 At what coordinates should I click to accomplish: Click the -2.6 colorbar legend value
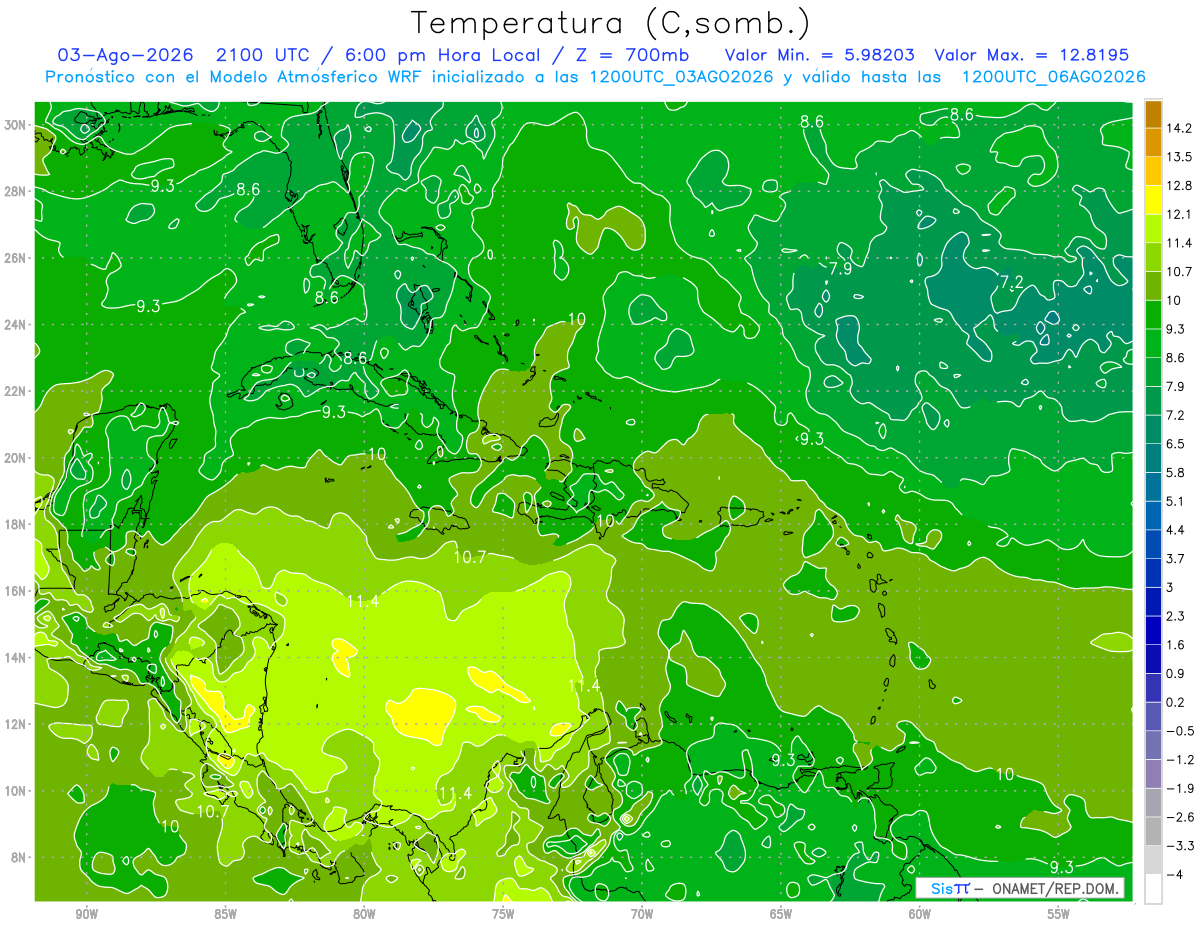click(x=1180, y=817)
